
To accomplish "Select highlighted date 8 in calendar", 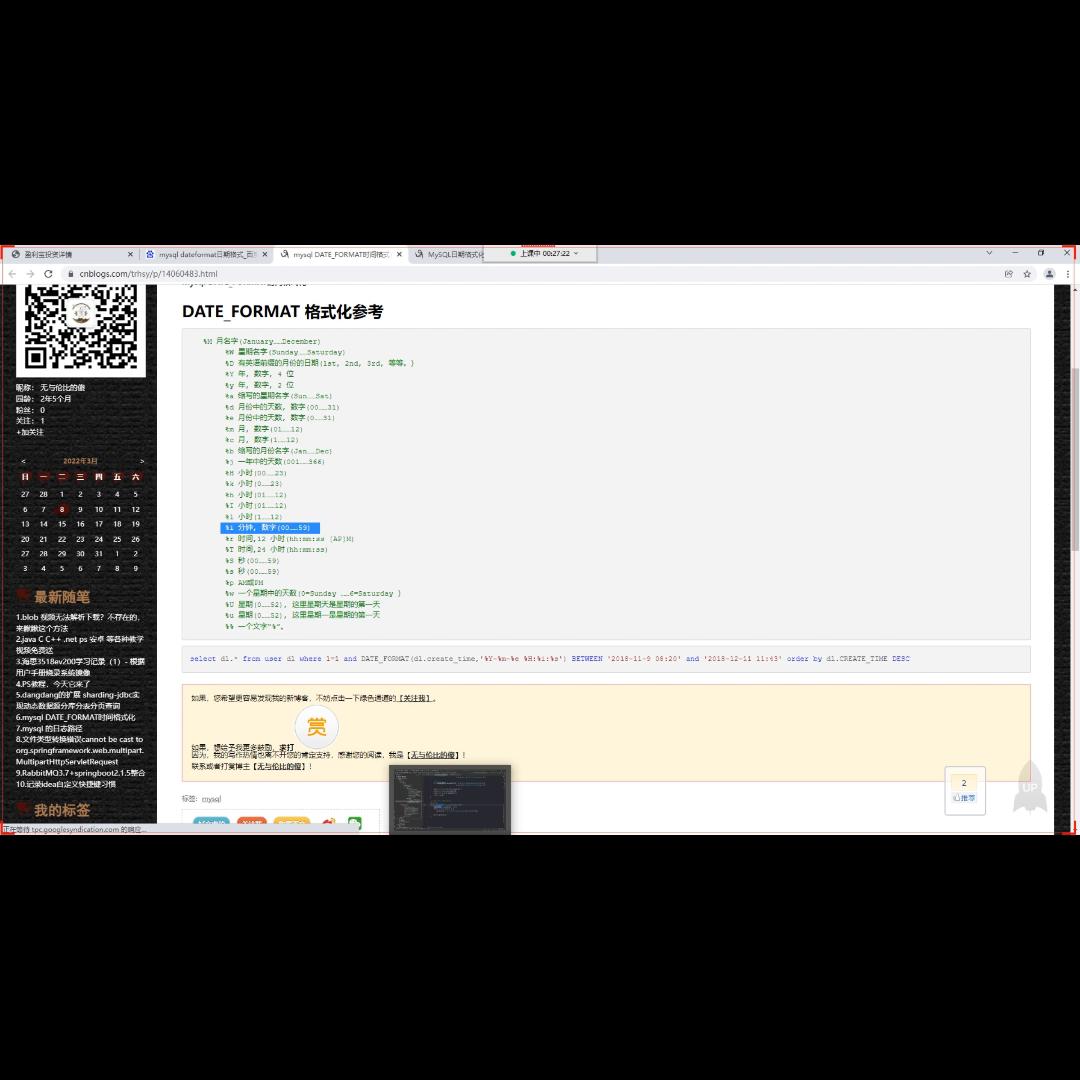I will (x=62, y=510).
